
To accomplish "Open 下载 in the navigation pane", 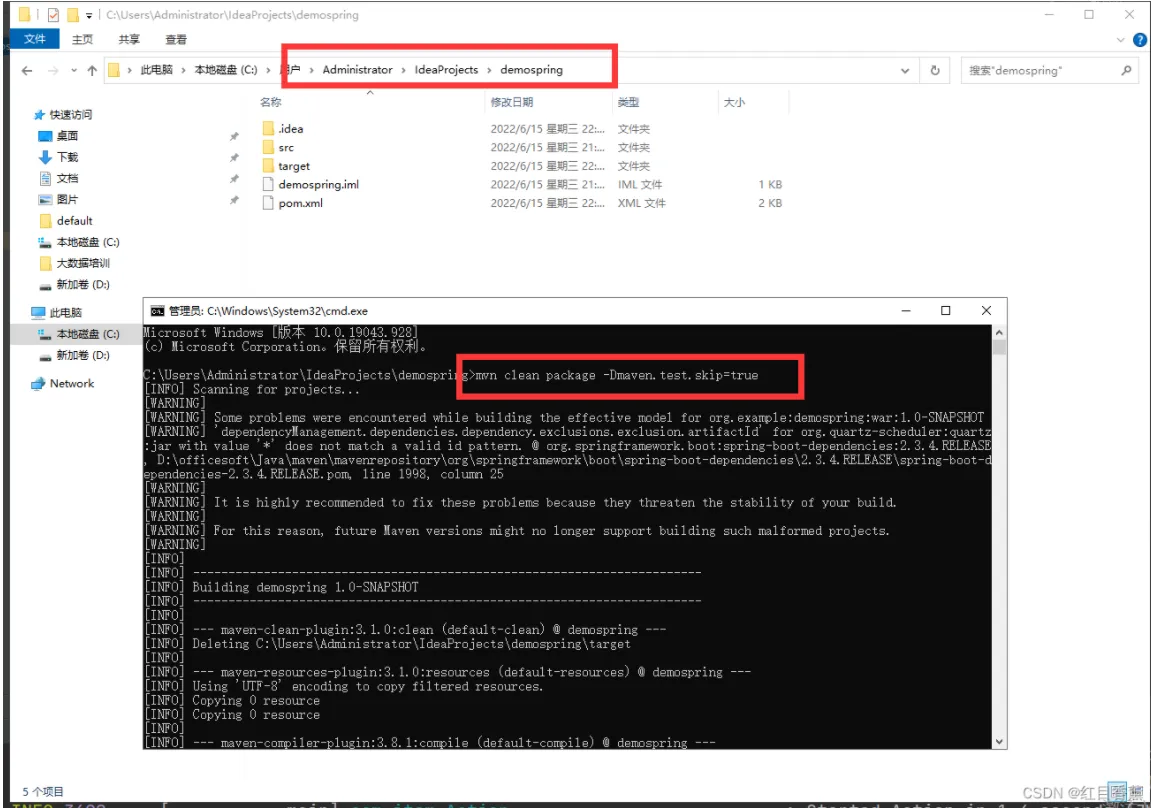I will [x=67, y=157].
